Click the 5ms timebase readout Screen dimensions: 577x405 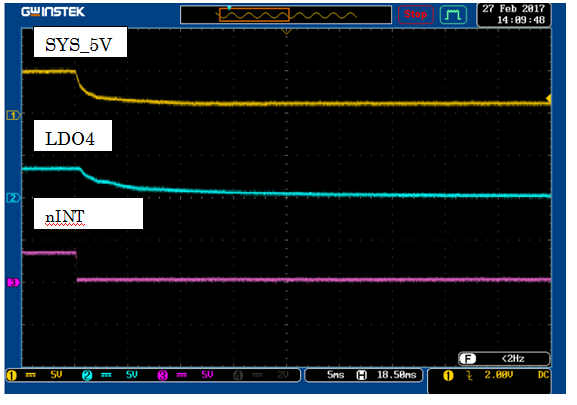click(336, 375)
